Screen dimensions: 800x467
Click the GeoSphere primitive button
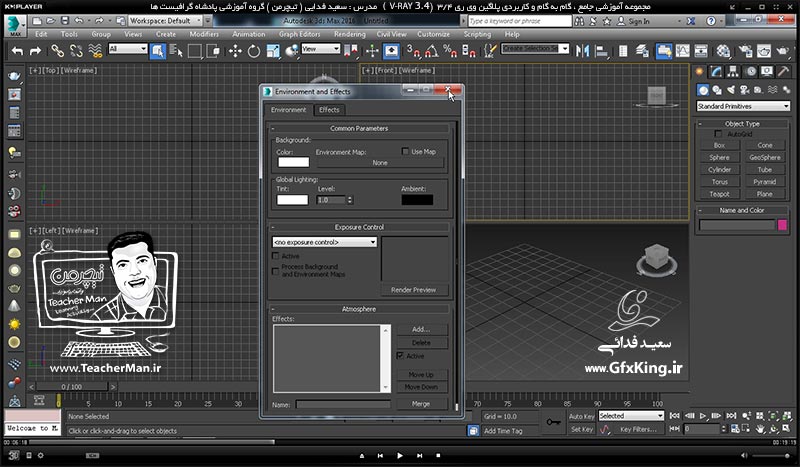765,157
